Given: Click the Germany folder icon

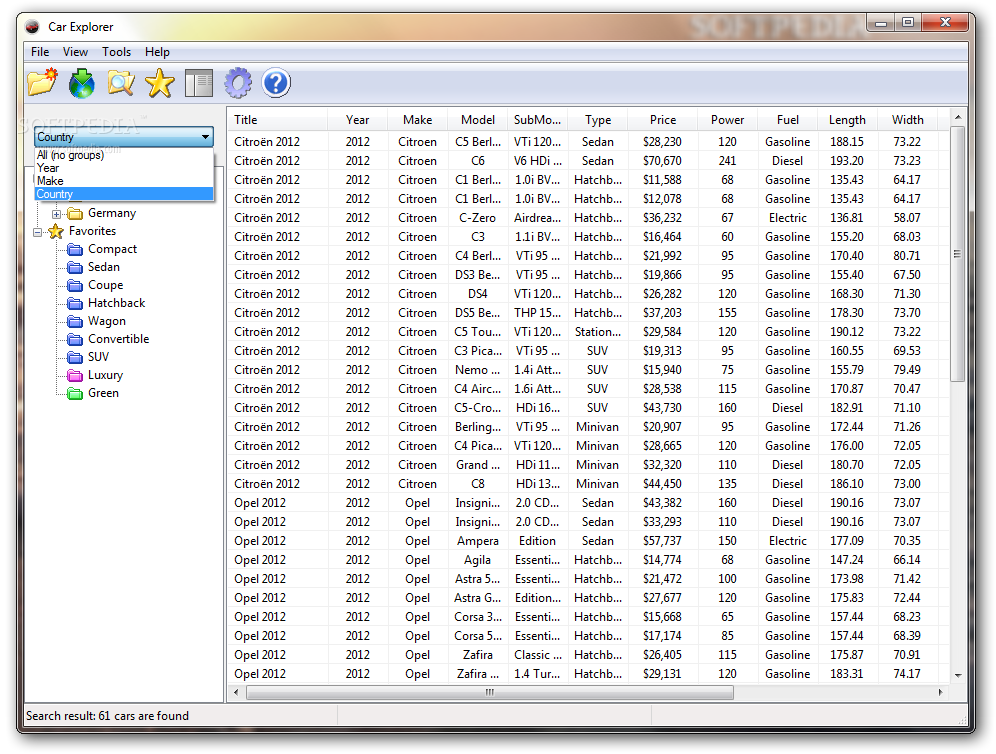Looking at the screenshot, I should click(76, 213).
